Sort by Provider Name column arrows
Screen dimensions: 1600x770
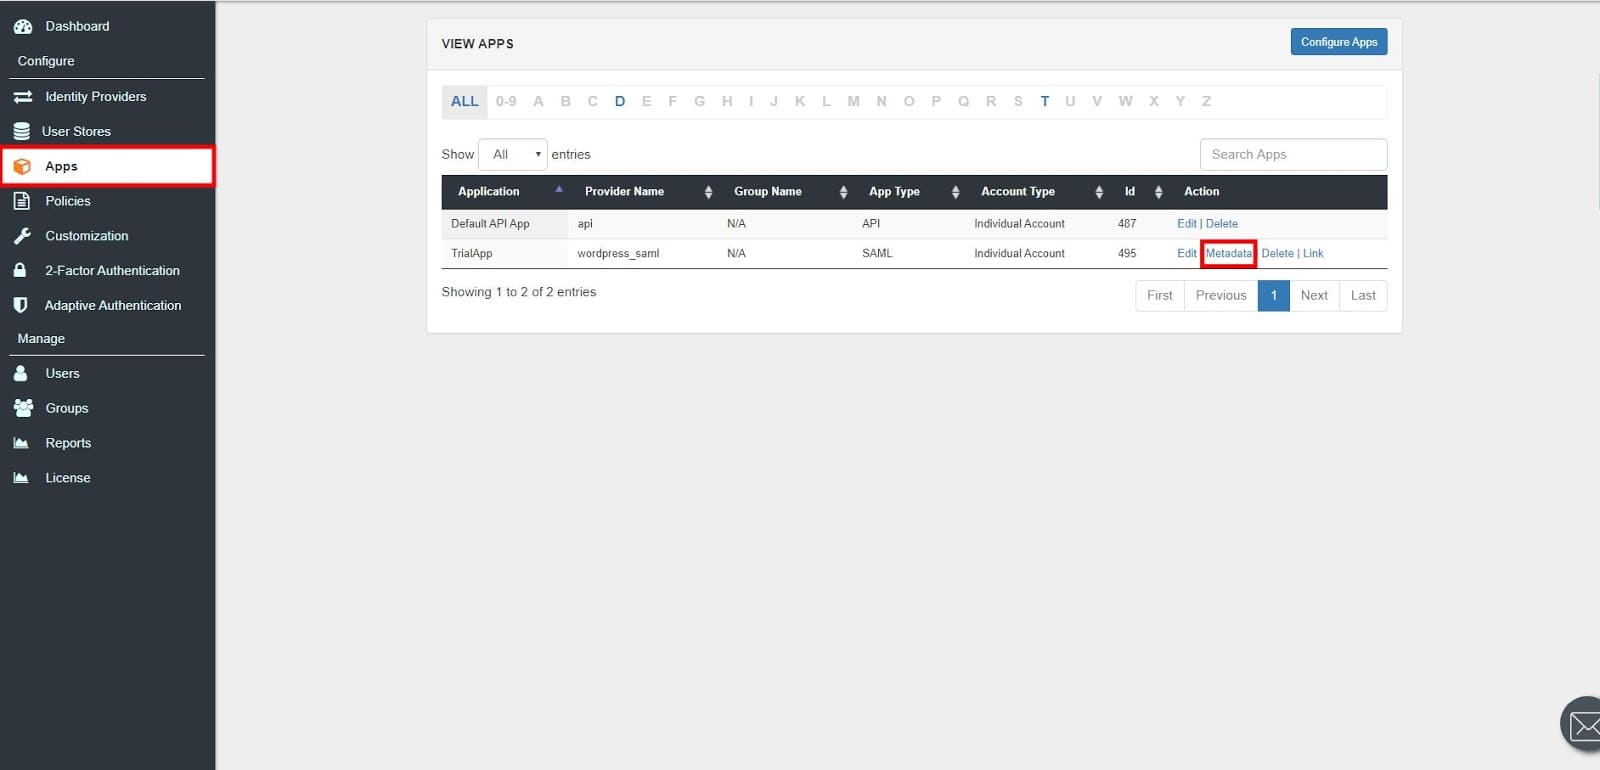point(708,192)
